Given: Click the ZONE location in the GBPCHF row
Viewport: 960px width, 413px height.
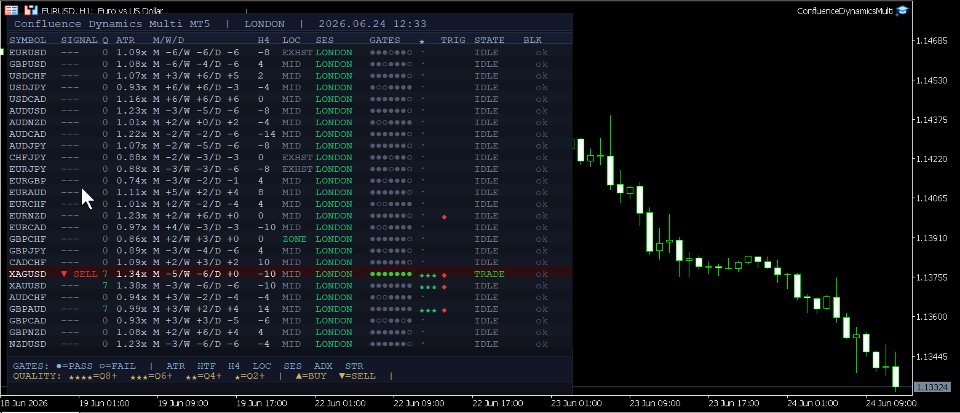Looking at the screenshot, I should click(x=294, y=239).
